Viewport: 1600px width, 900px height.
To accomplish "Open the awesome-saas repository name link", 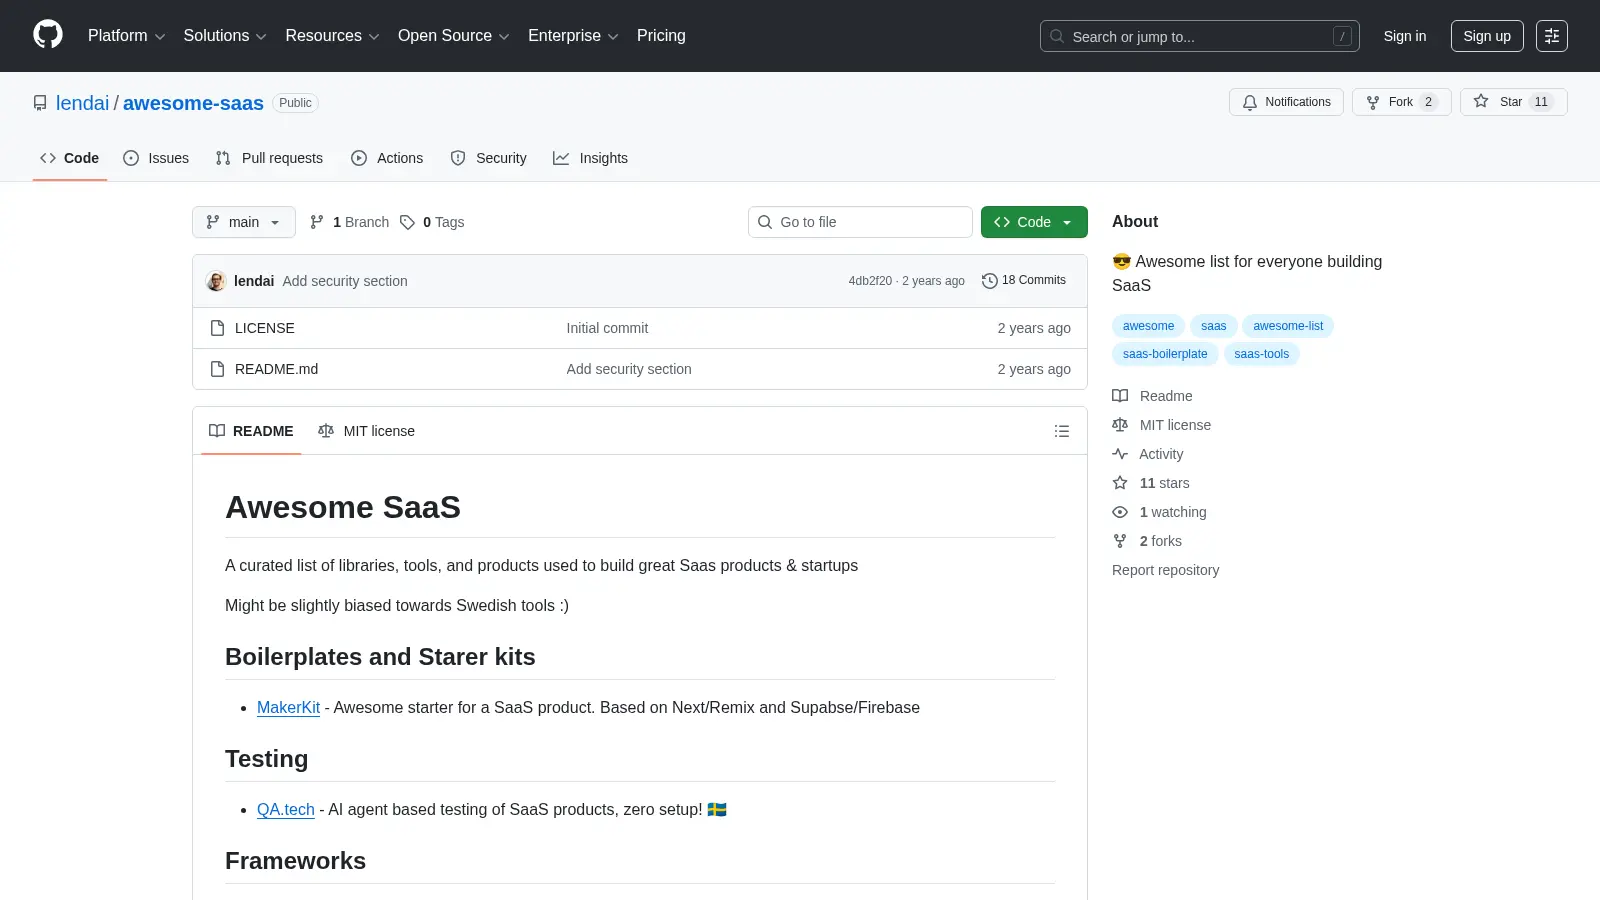I will pos(193,103).
